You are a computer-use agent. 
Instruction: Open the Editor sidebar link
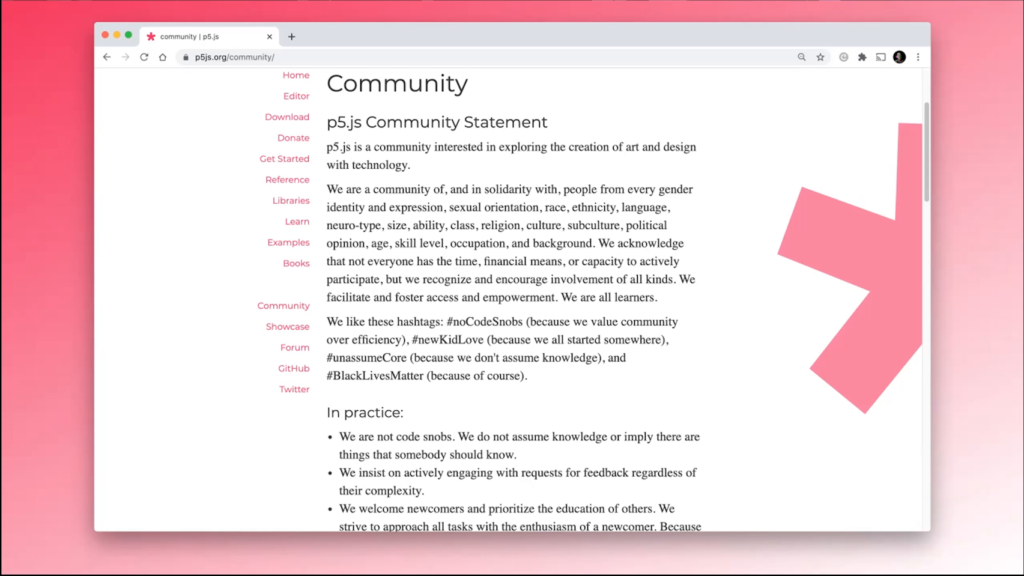(296, 96)
